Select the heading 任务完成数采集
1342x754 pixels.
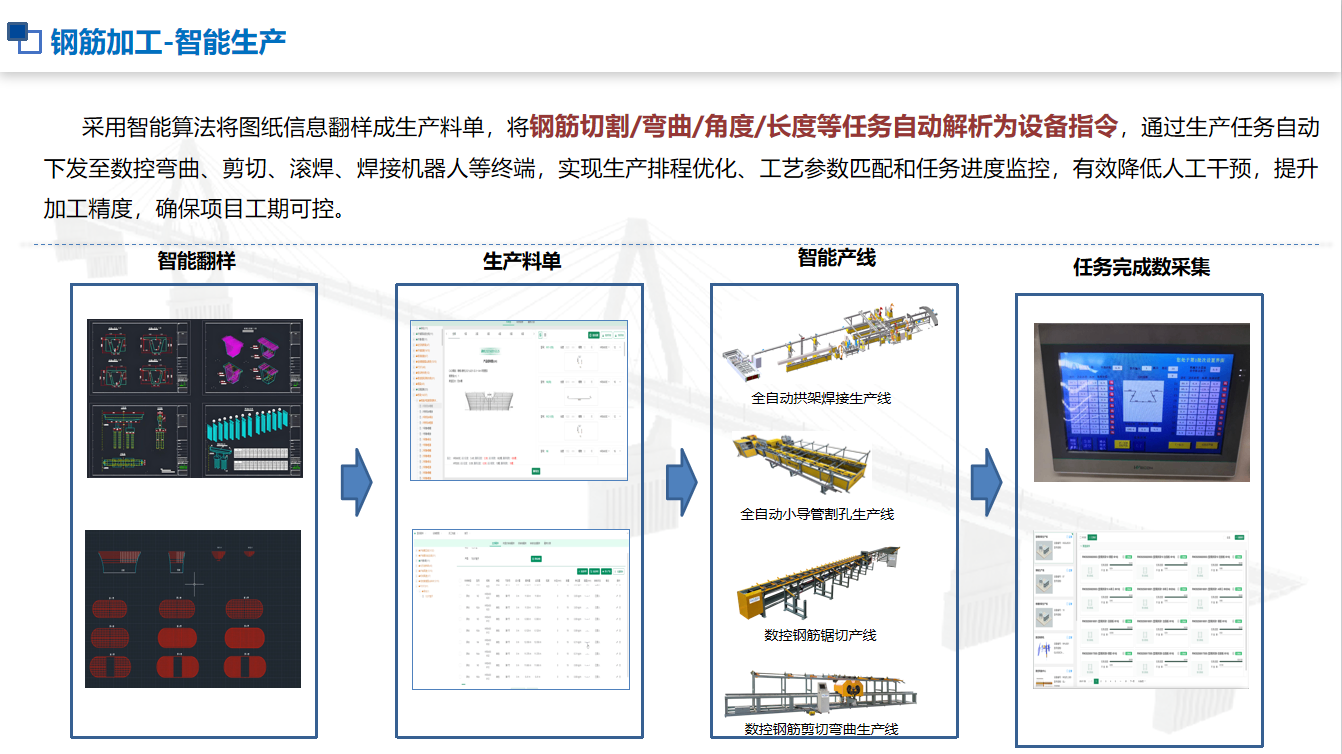(1141, 267)
